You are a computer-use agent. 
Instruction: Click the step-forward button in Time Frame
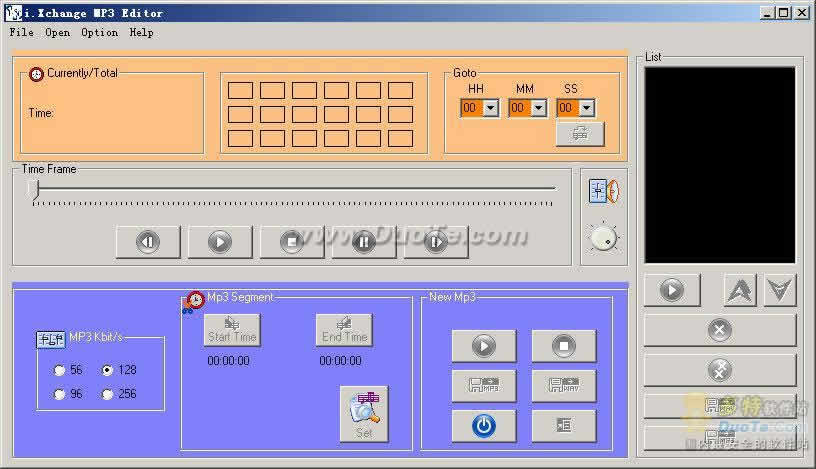[x=436, y=242]
